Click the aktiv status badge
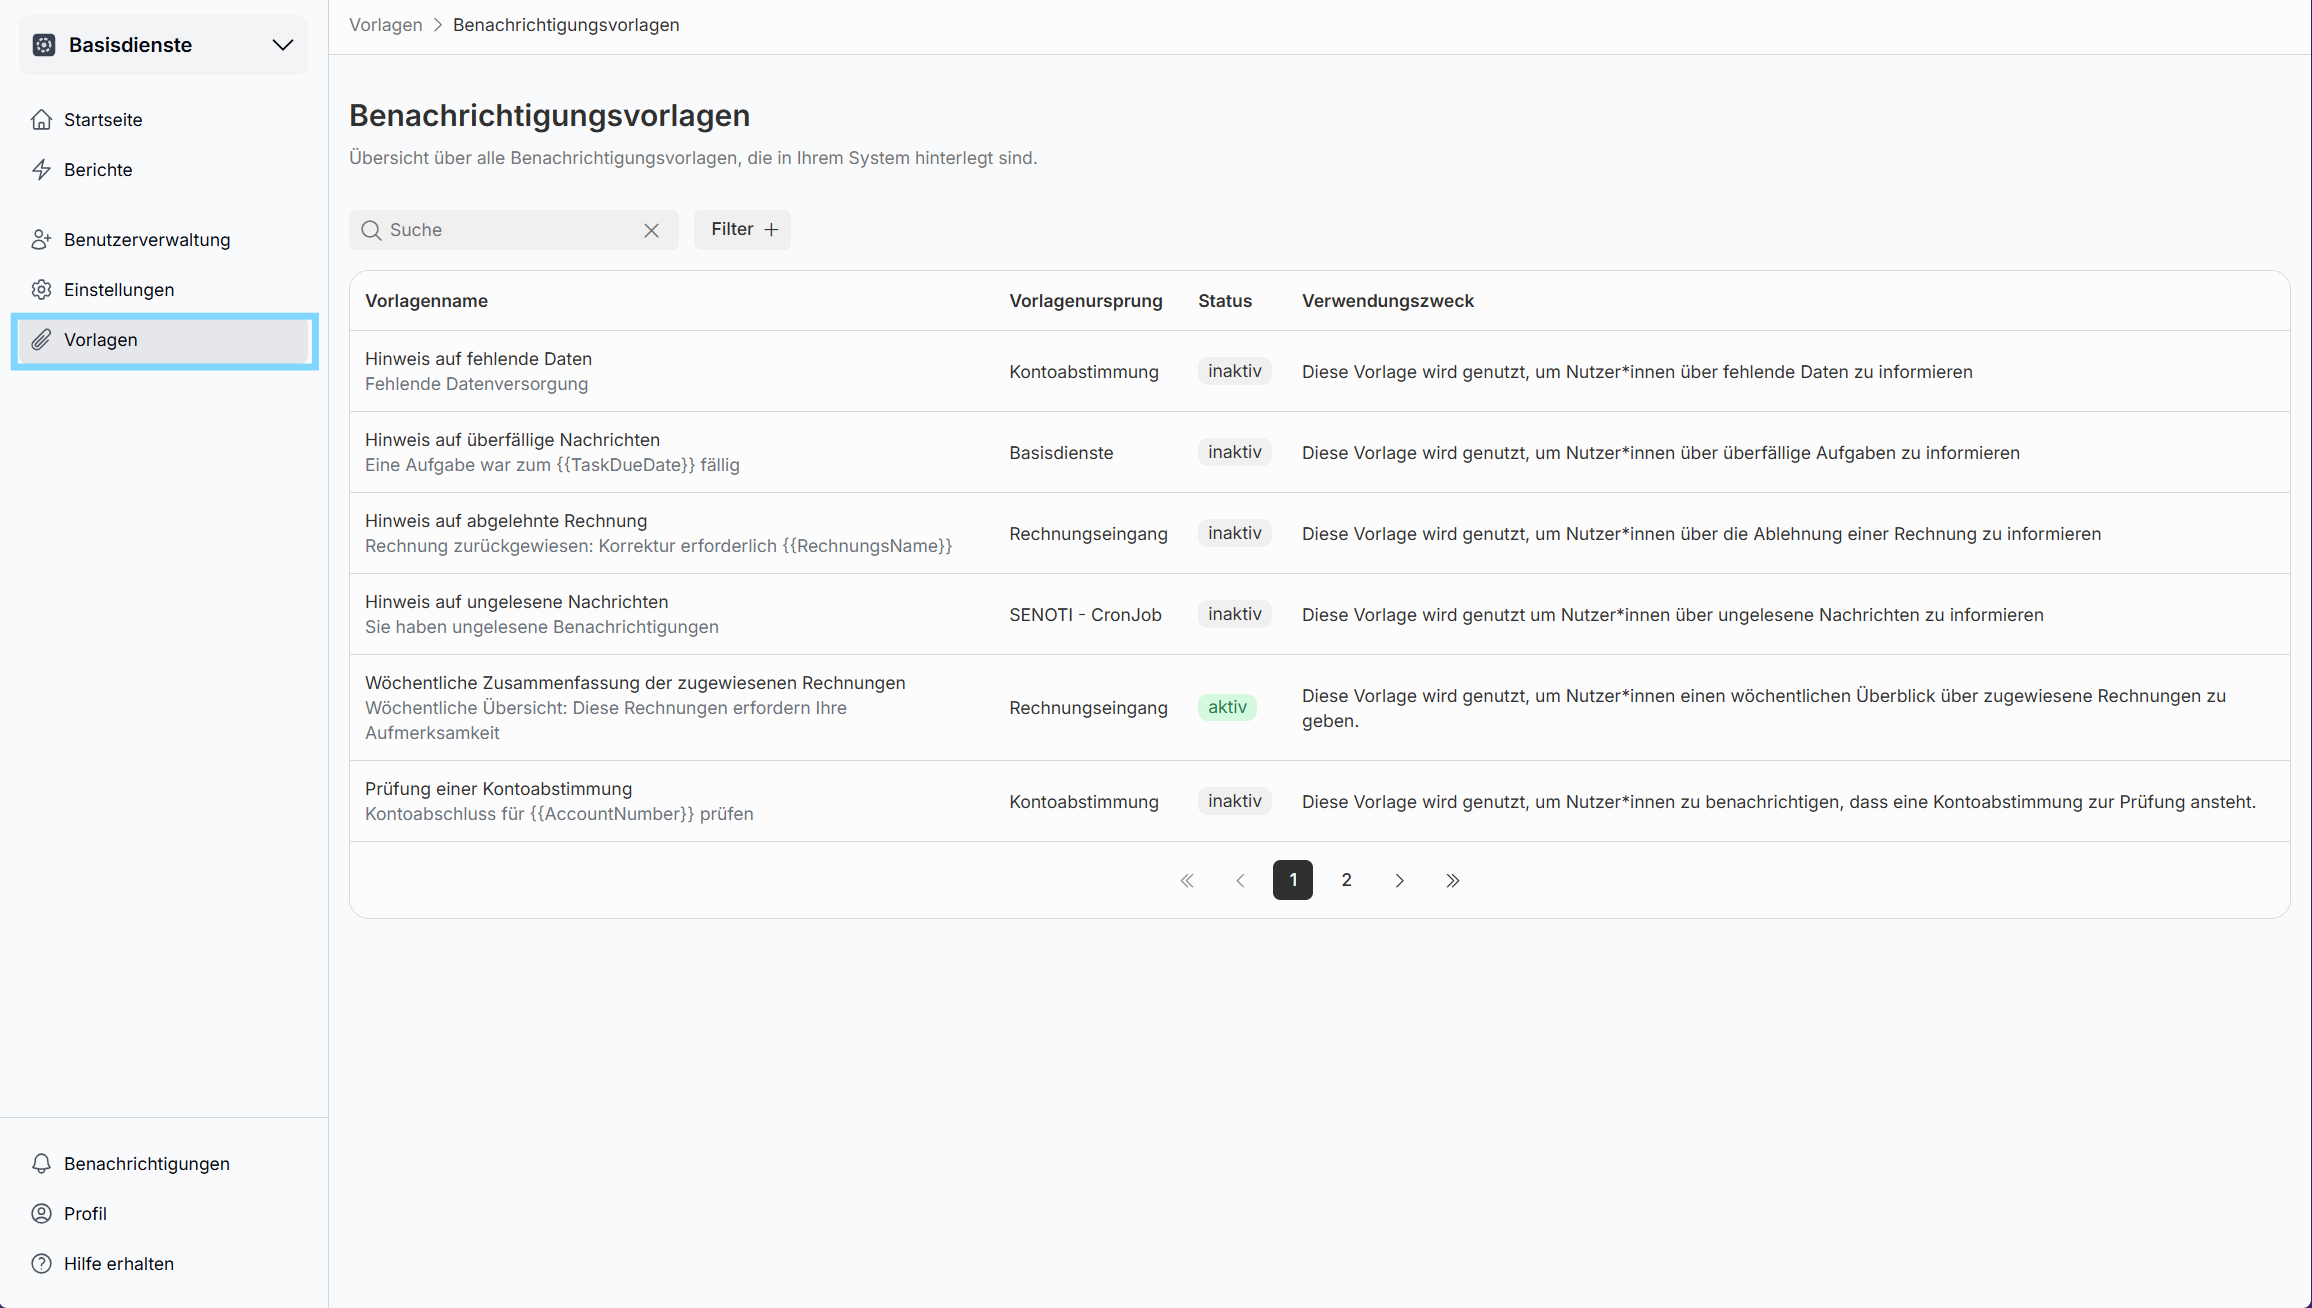This screenshot has height=1308, width=2312. pos(1227,708)
